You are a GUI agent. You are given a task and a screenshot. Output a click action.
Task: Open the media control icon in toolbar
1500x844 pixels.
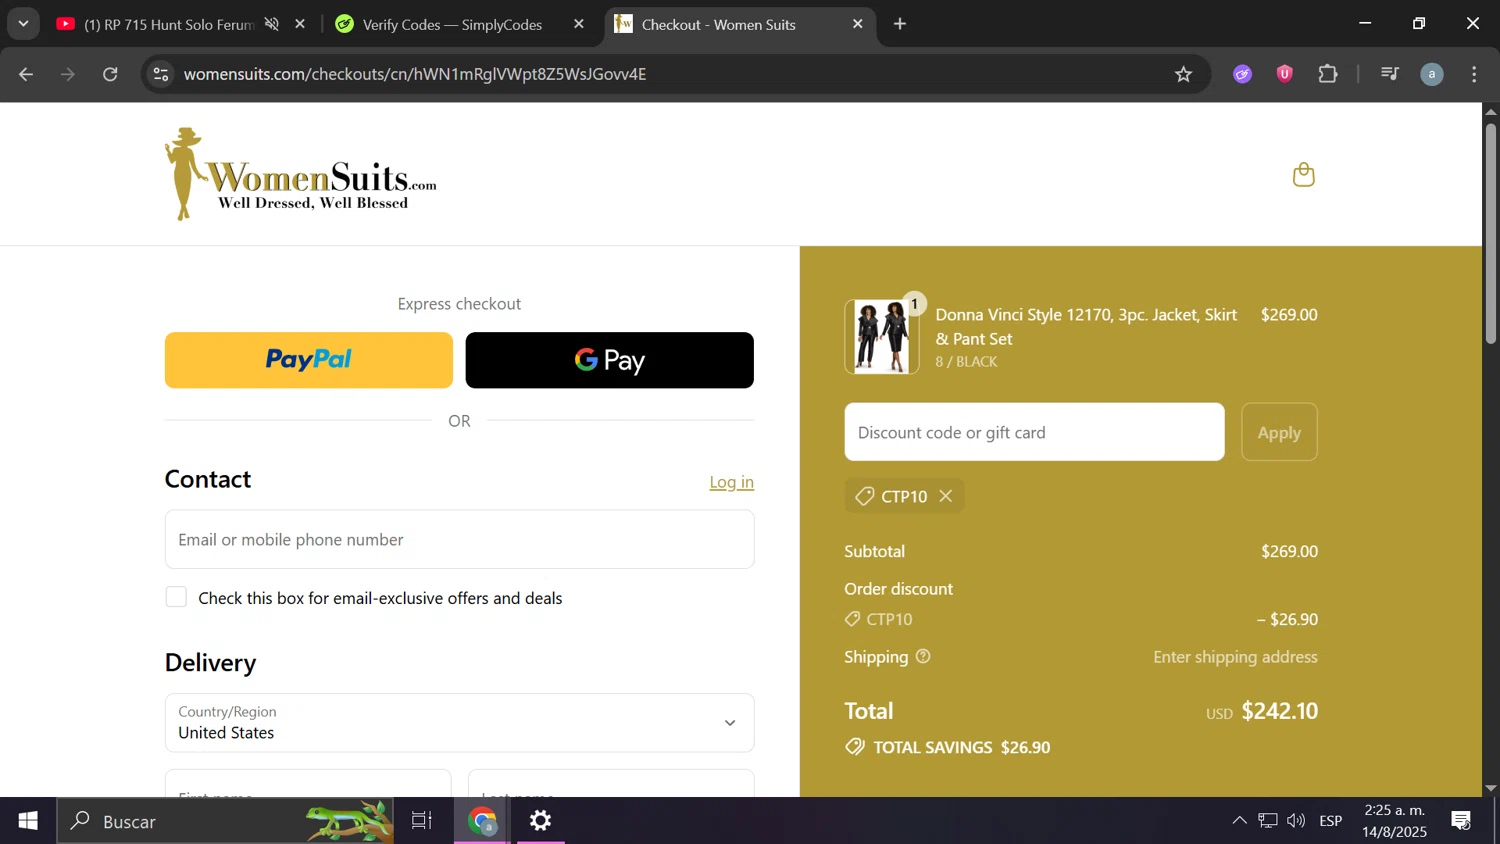click(1389, 74)
